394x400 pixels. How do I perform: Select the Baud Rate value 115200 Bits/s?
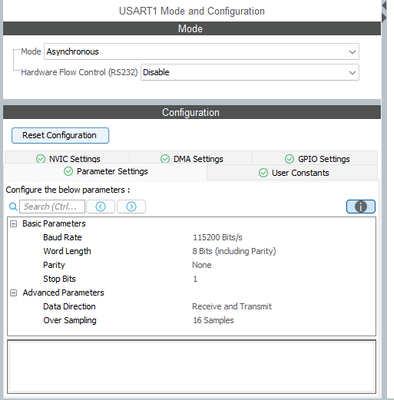click(218, 237)
